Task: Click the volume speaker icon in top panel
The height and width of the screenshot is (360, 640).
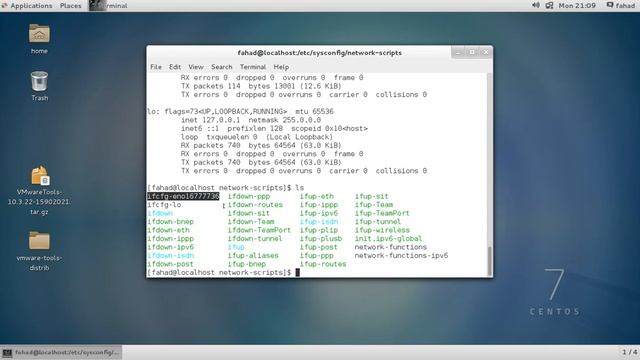Action: tap(536, 5)
